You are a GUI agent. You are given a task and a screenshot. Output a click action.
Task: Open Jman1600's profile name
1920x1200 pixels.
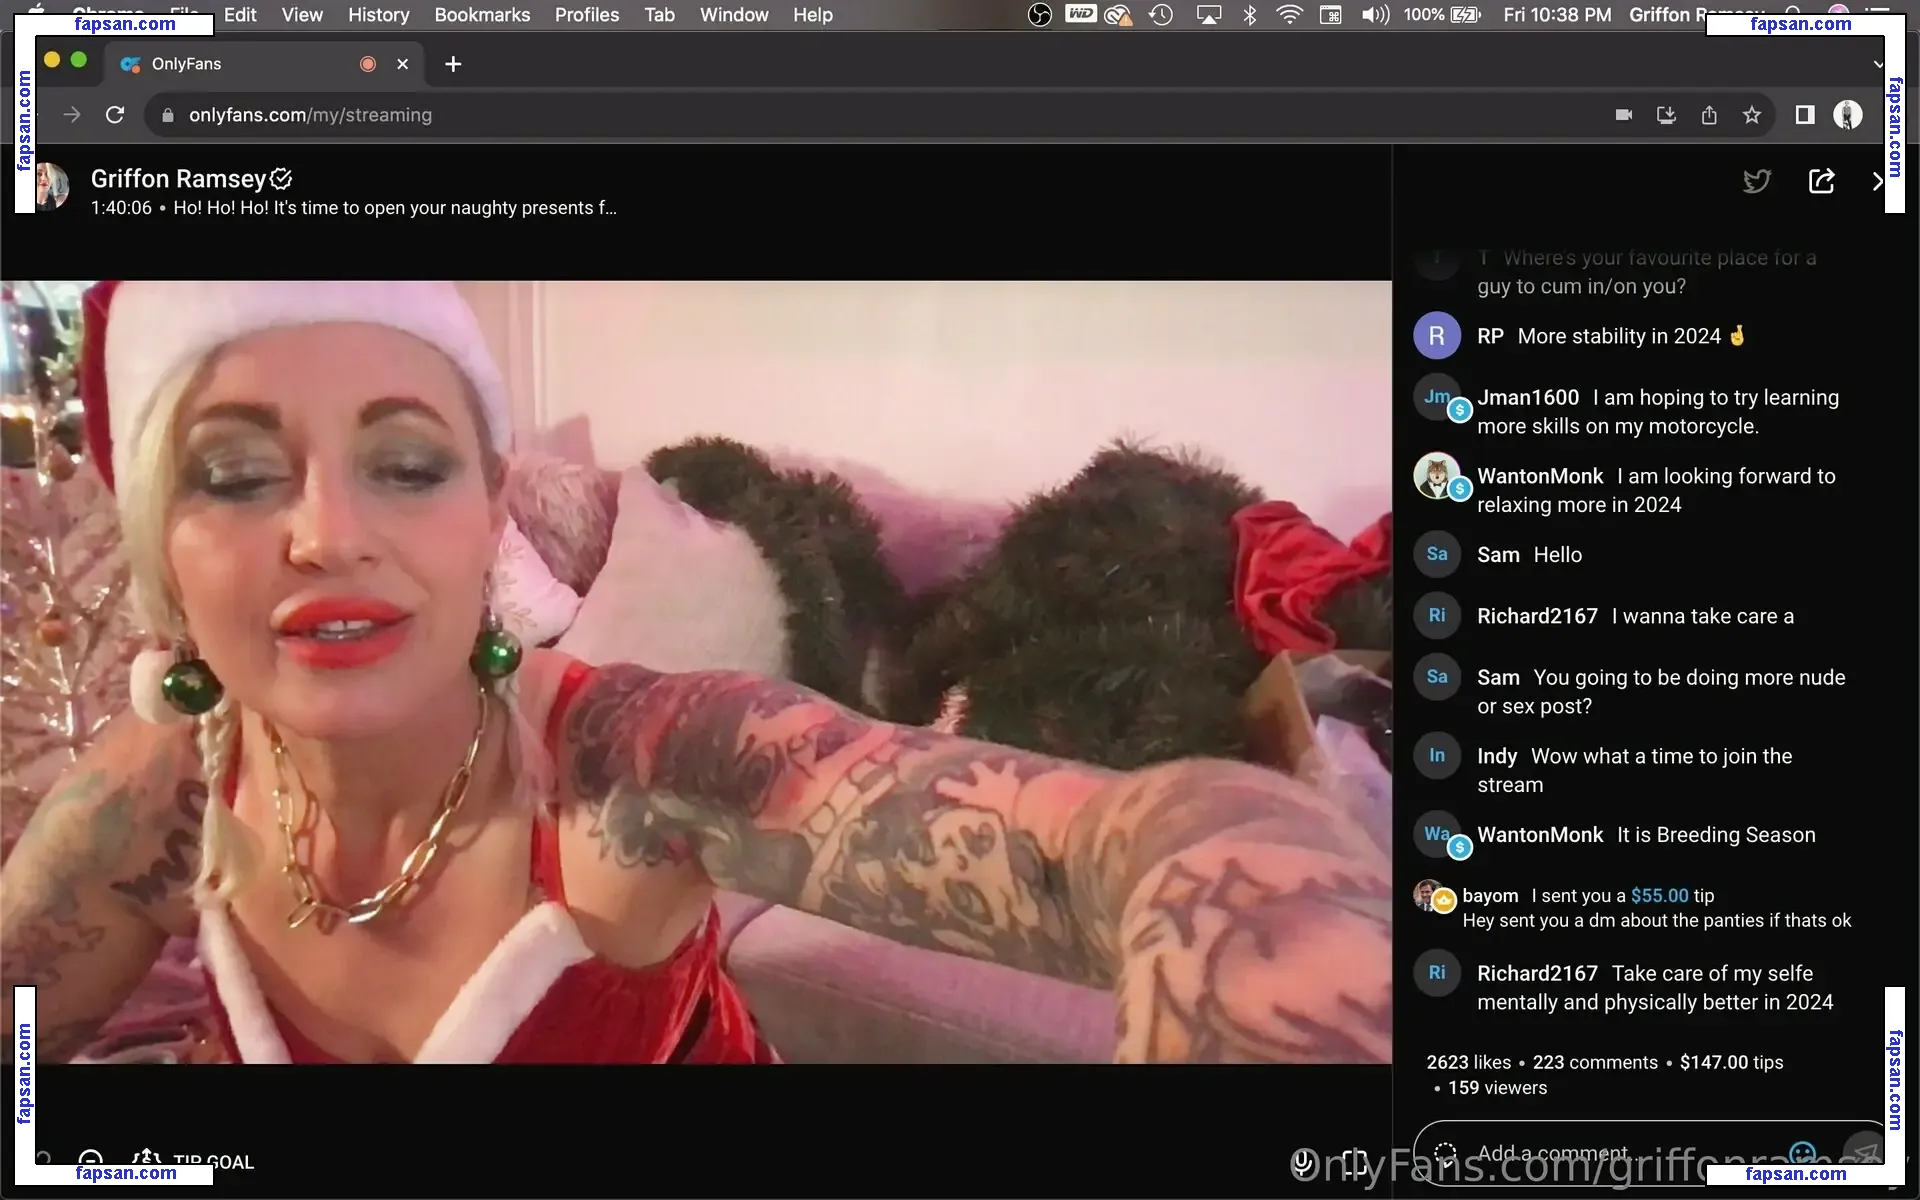[1528, 397]
